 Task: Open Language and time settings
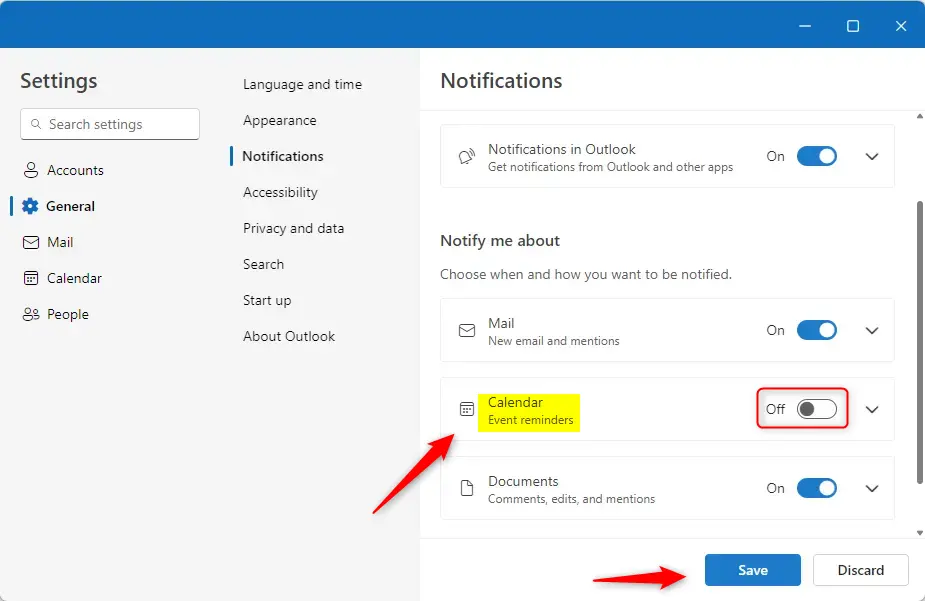[x=302, y=84]
